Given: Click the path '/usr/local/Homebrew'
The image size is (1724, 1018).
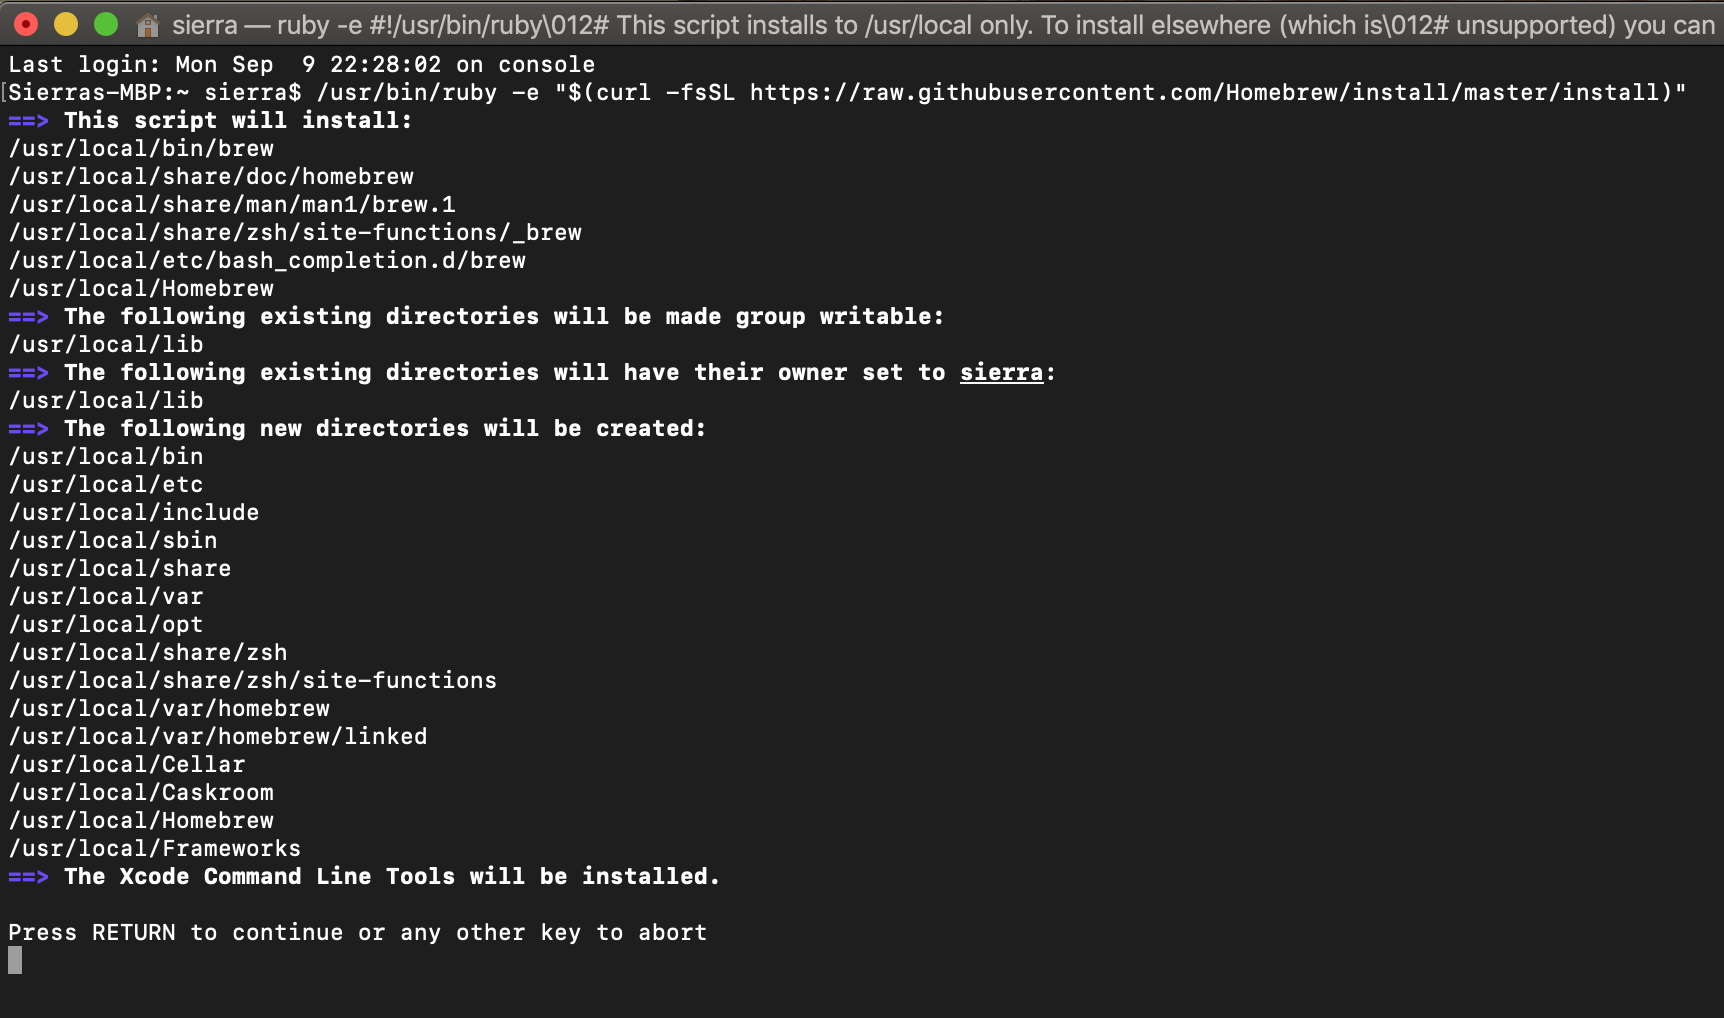Looking at the screenshot, I should tap(140, 288).
